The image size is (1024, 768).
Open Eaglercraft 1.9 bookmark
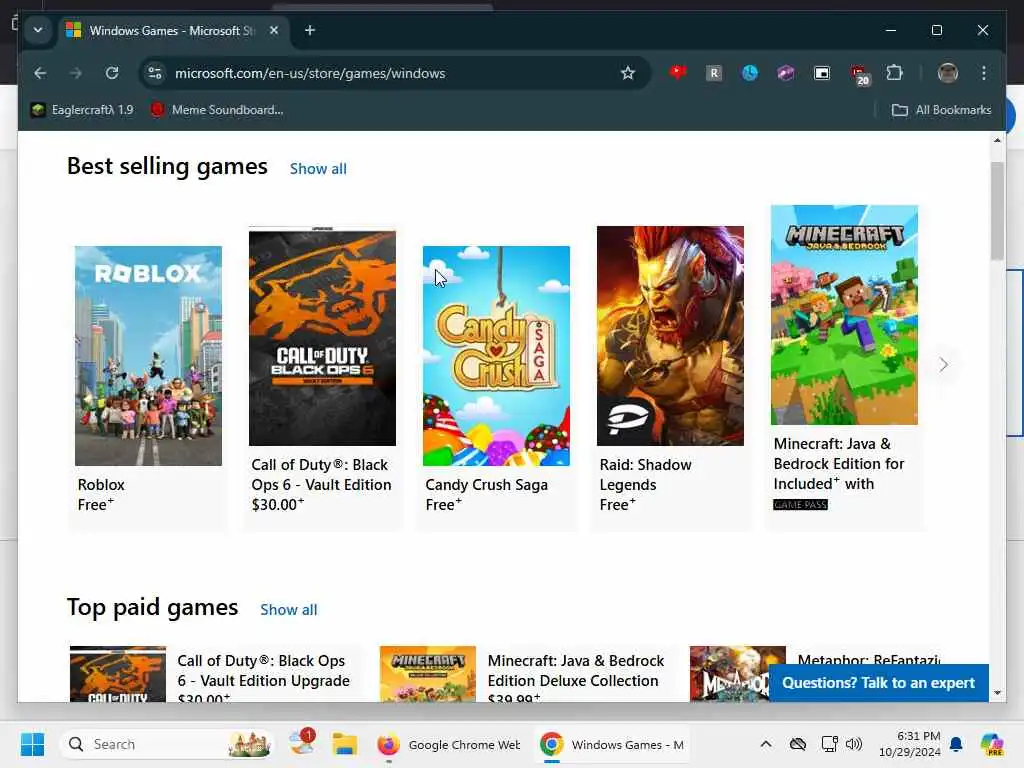pyautogui.click(x=82, y=110)
